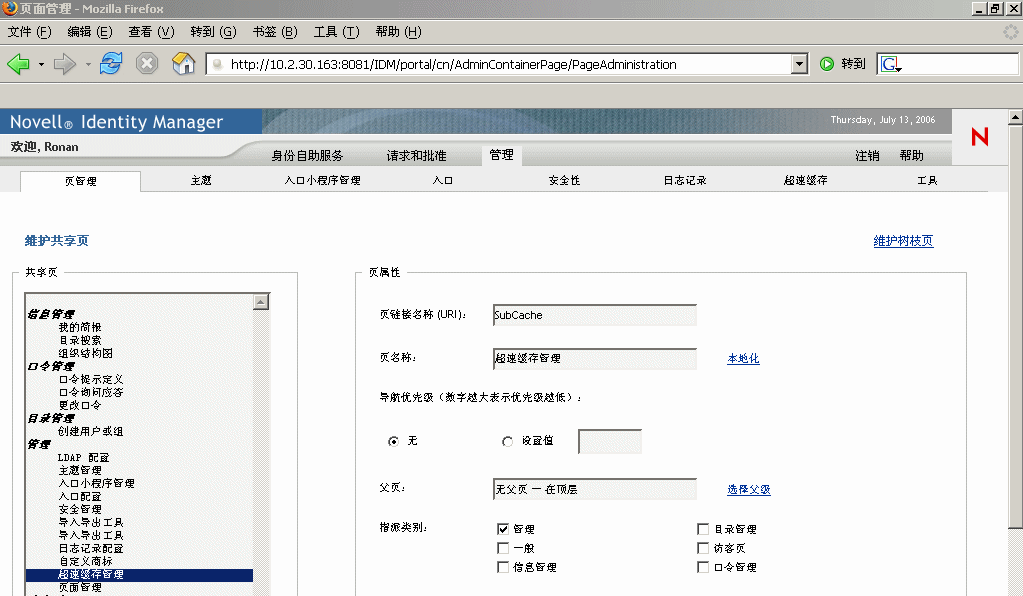Image resolution: width=1023 pixels, height=596 pixels.
Task: Click the 本地化 link
Action: (x=743, y=358)
